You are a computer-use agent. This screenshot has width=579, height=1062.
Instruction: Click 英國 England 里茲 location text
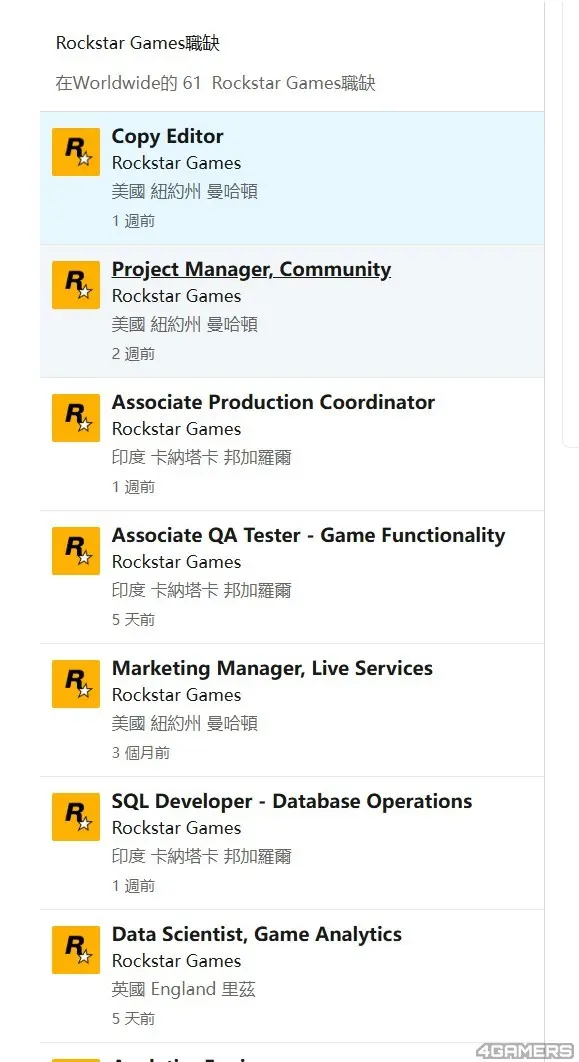[x=184, y=990]
